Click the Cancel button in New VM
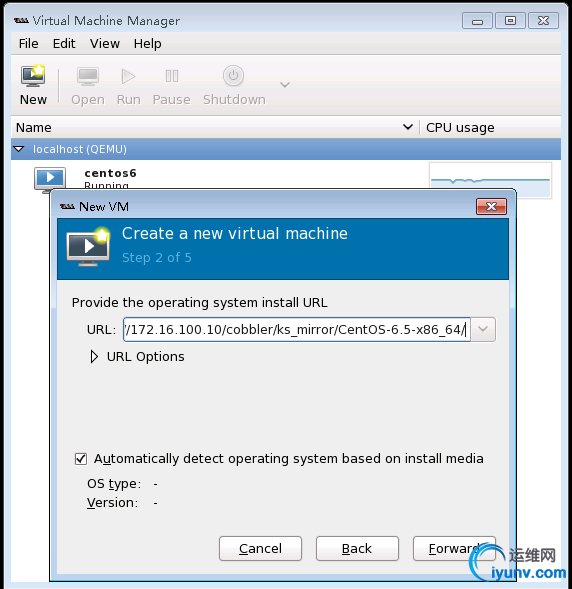 pyautogui.click(x=260, y=548)
